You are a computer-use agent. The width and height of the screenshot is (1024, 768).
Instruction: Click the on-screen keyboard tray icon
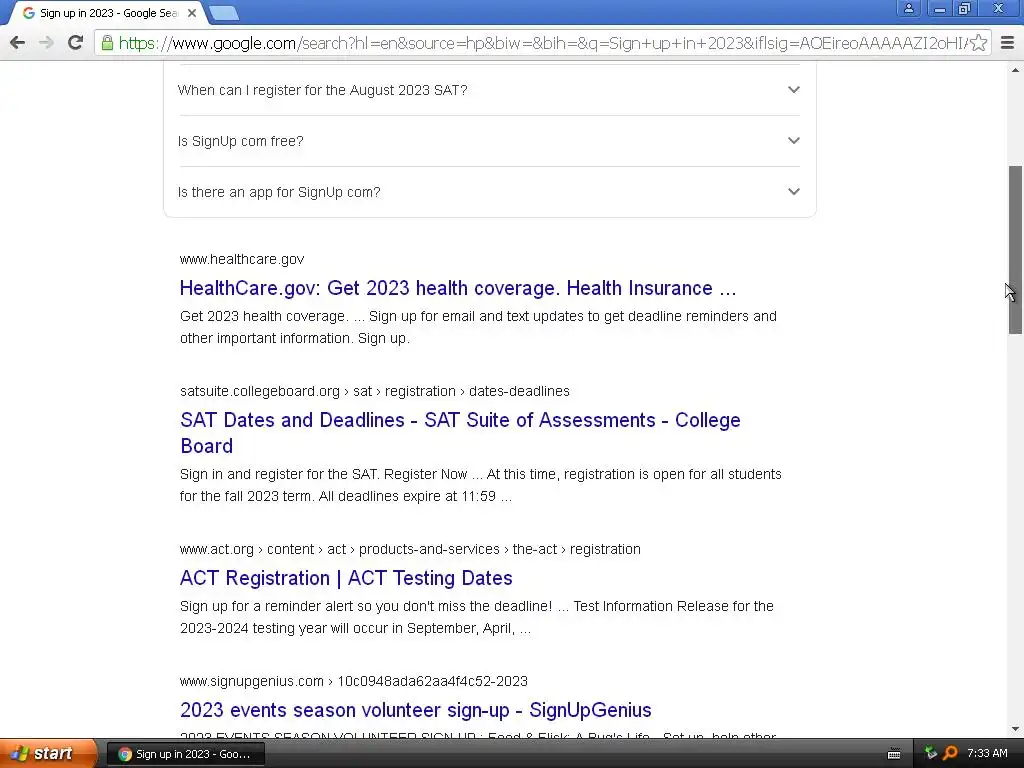(x=894, y=754)
